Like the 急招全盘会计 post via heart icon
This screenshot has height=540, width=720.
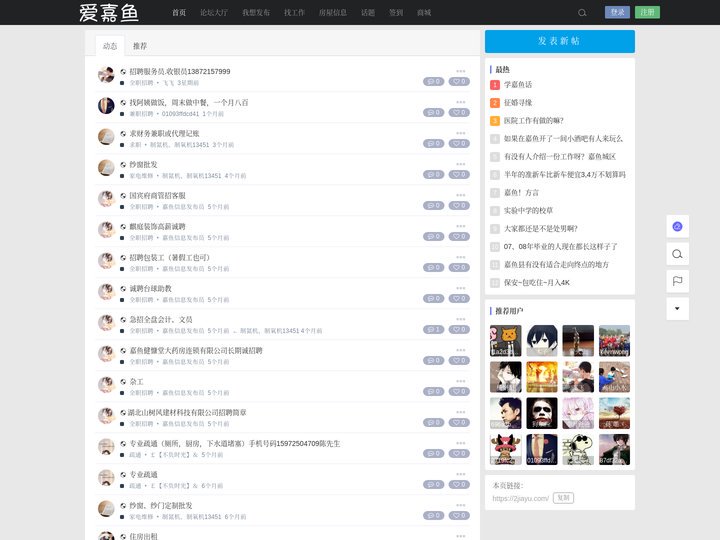tap(459, 330)
